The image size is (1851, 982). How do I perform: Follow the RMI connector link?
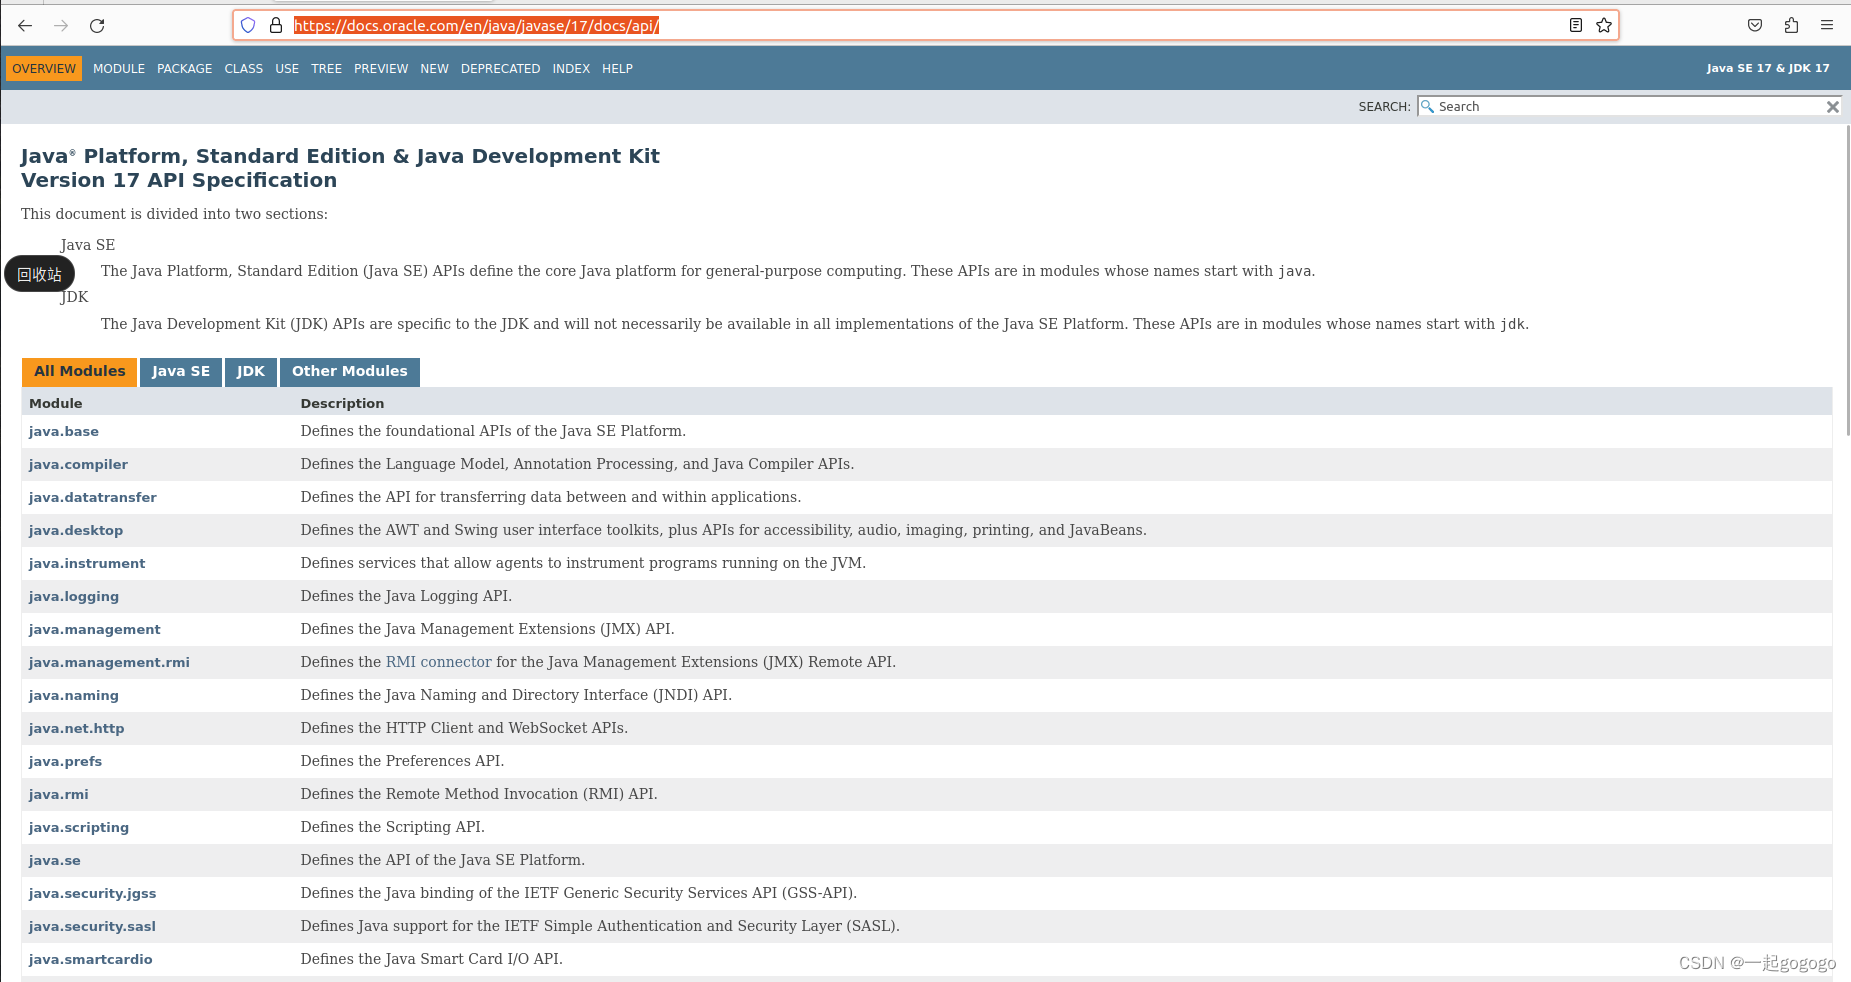438,661
